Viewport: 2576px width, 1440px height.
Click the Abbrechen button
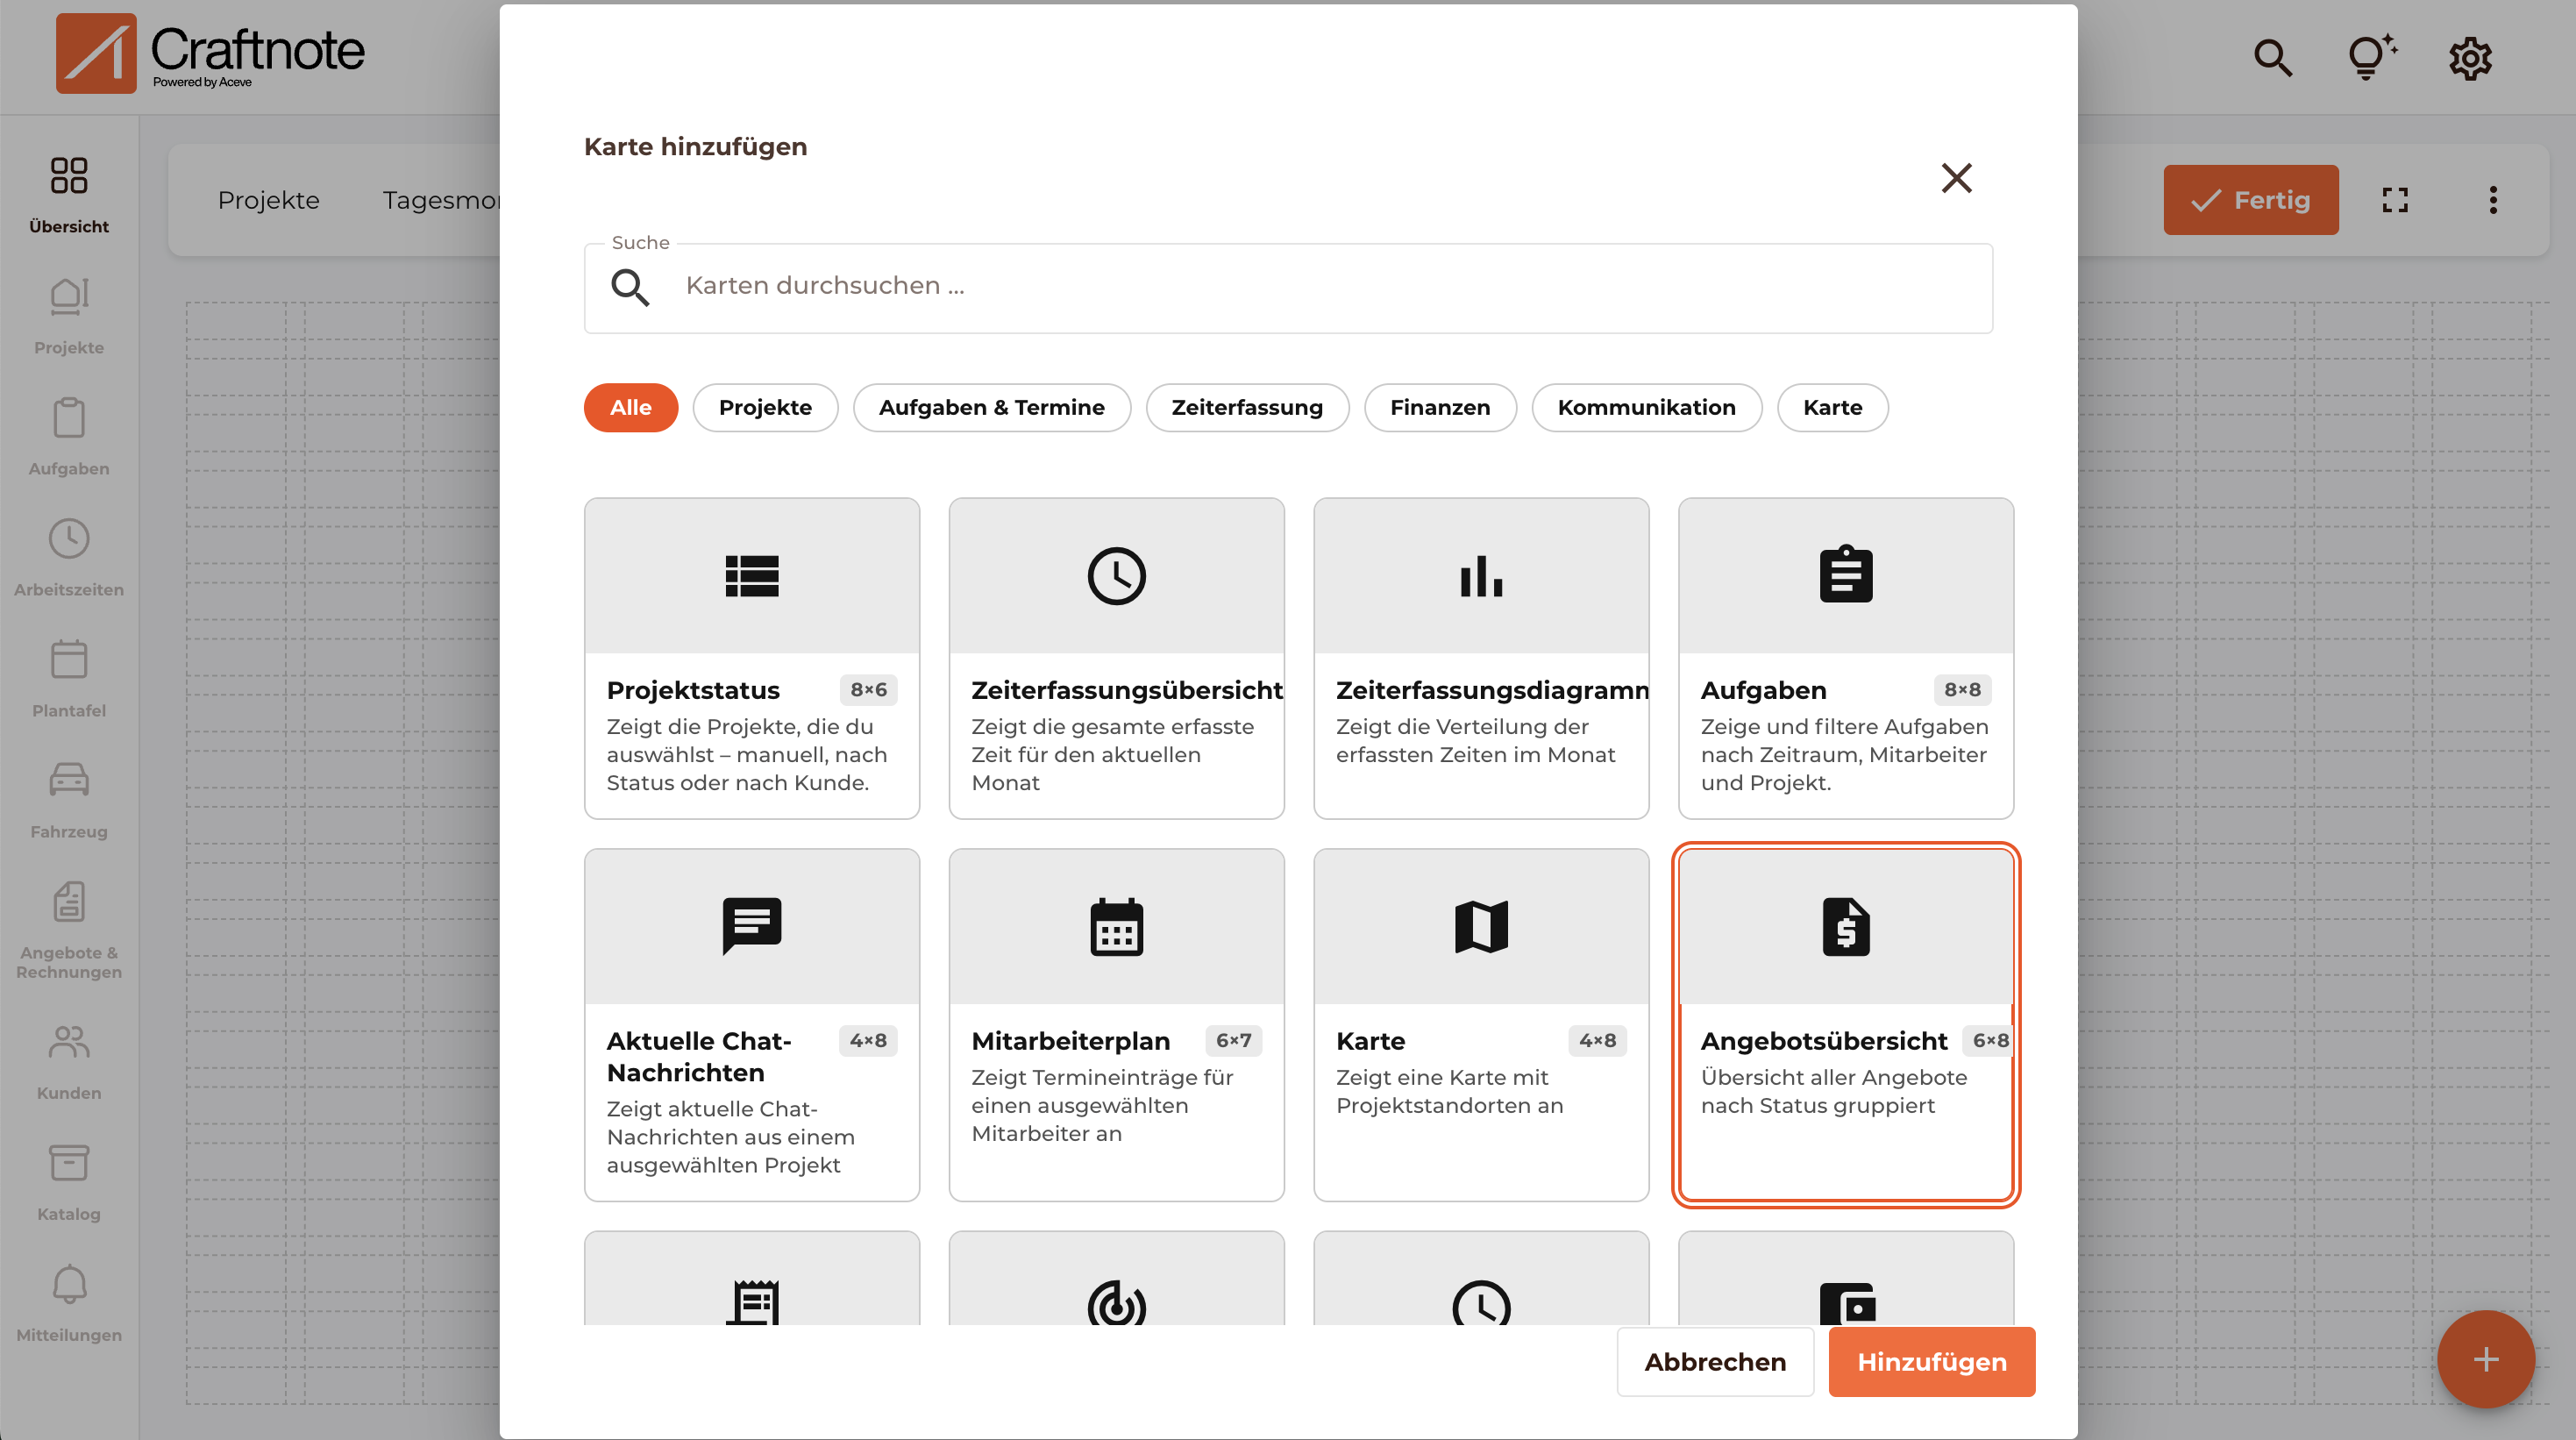[1715, 1361]
